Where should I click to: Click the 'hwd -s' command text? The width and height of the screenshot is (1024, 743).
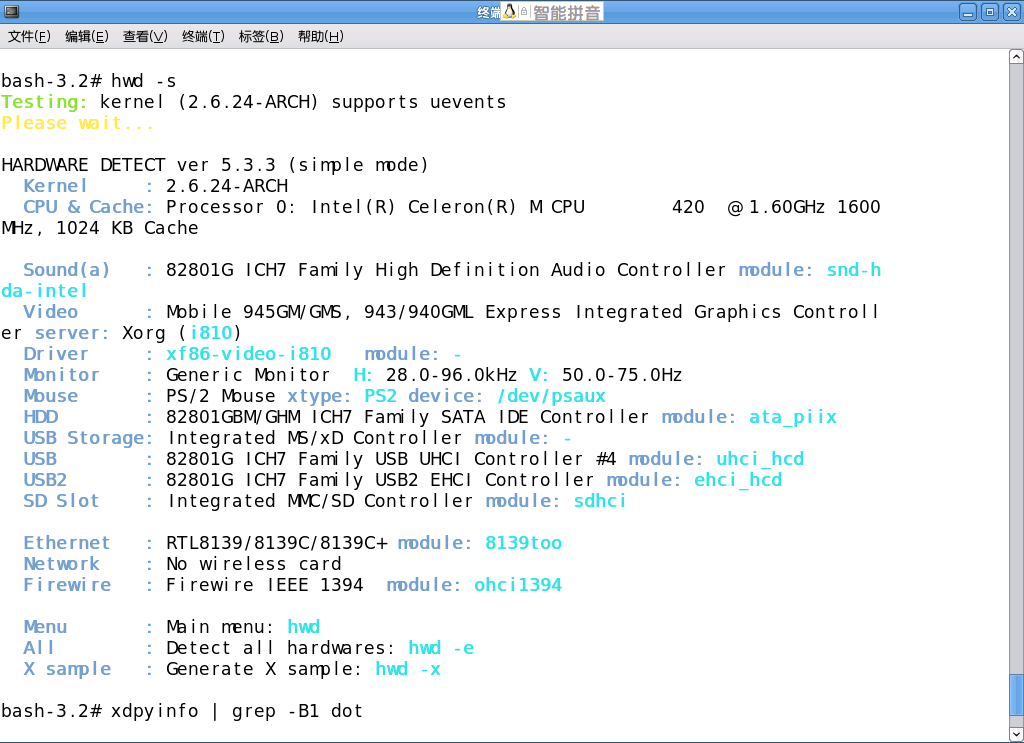pos(144,81)
